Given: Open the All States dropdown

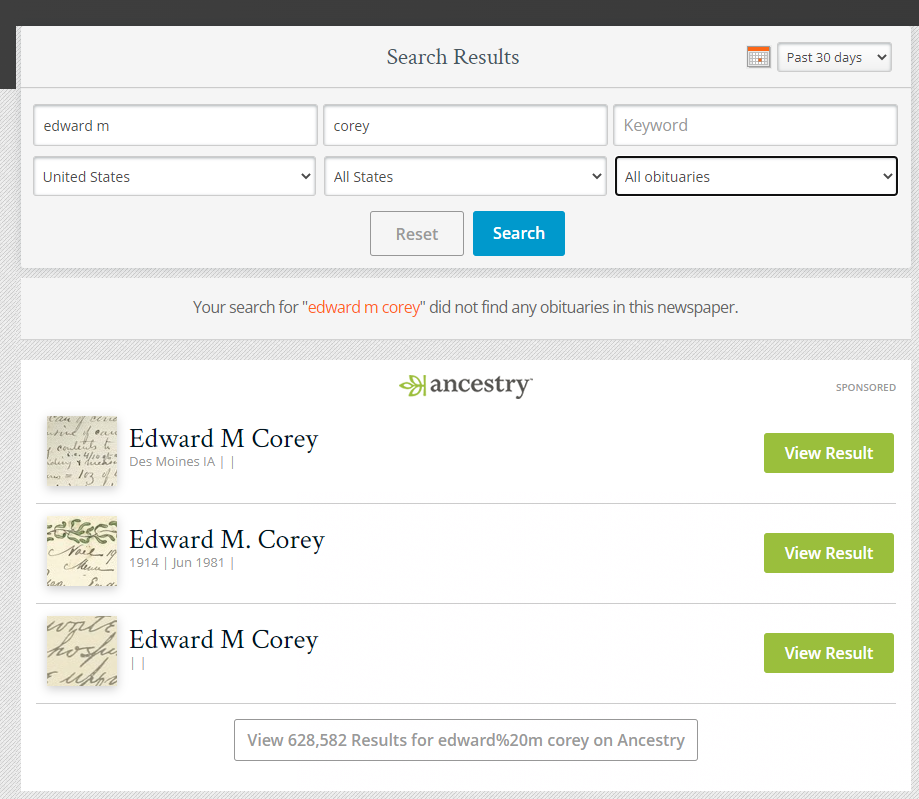Looking at the screenshot, I should coord(465,176).
